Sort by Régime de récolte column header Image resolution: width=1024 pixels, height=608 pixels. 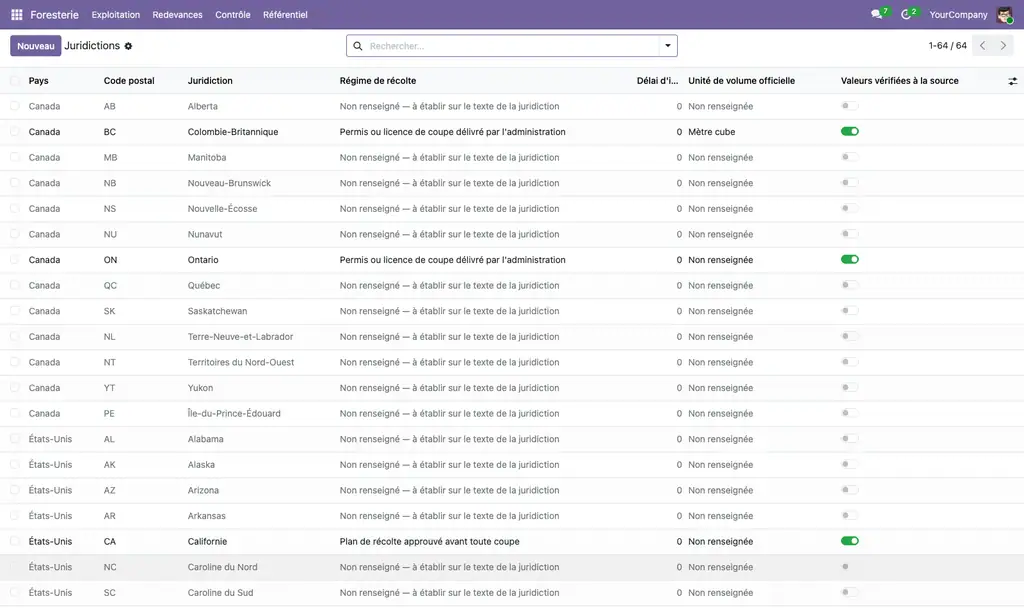tap(378, 81)
